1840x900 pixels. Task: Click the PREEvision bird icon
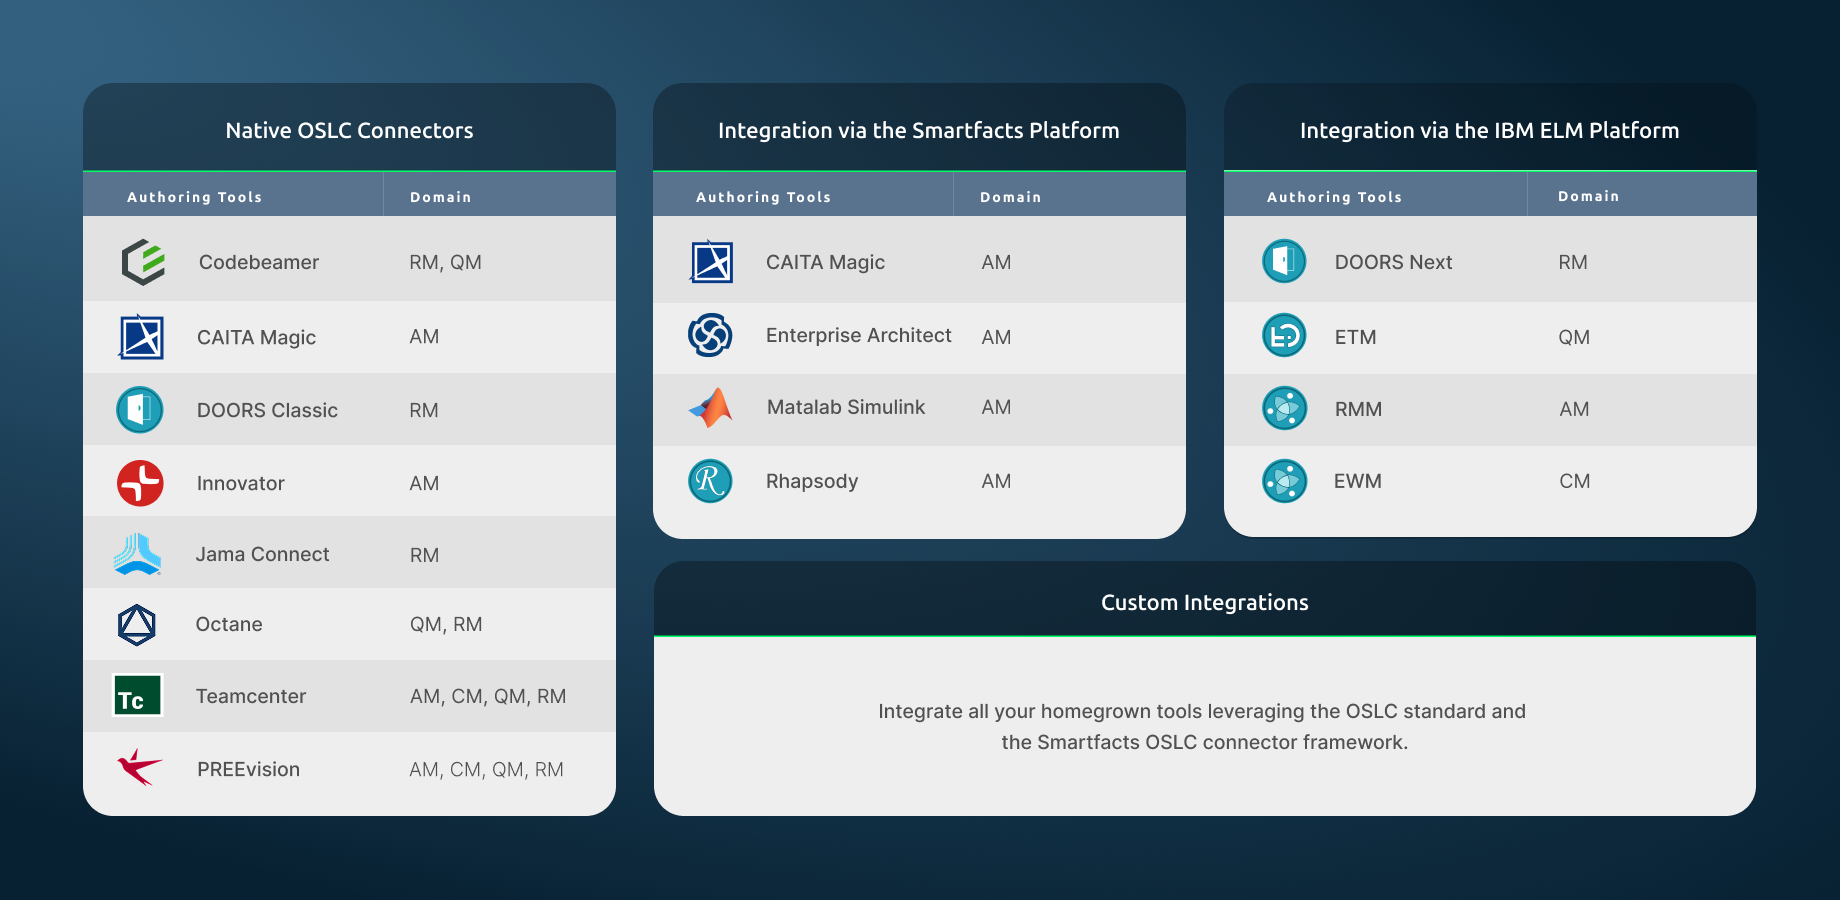(x=139, y=768)
